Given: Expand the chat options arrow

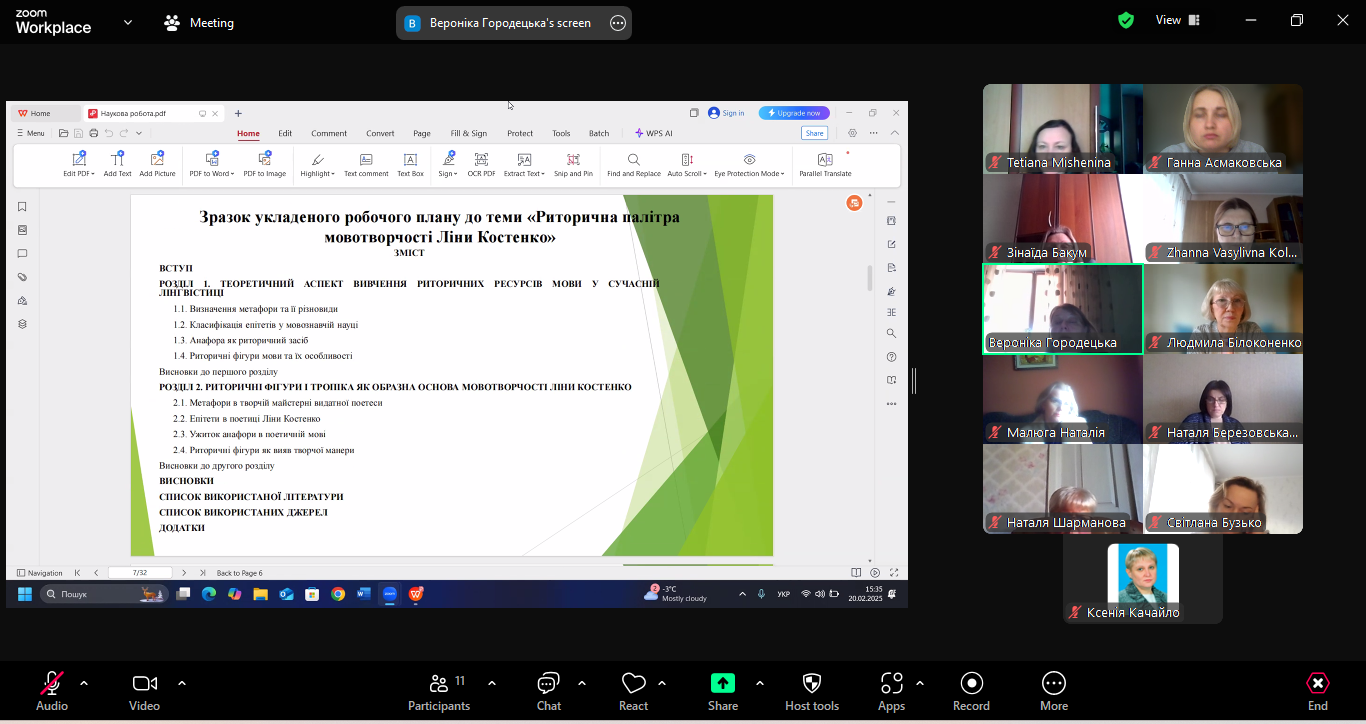Looking at the screenshot, I should coord(582,683).
